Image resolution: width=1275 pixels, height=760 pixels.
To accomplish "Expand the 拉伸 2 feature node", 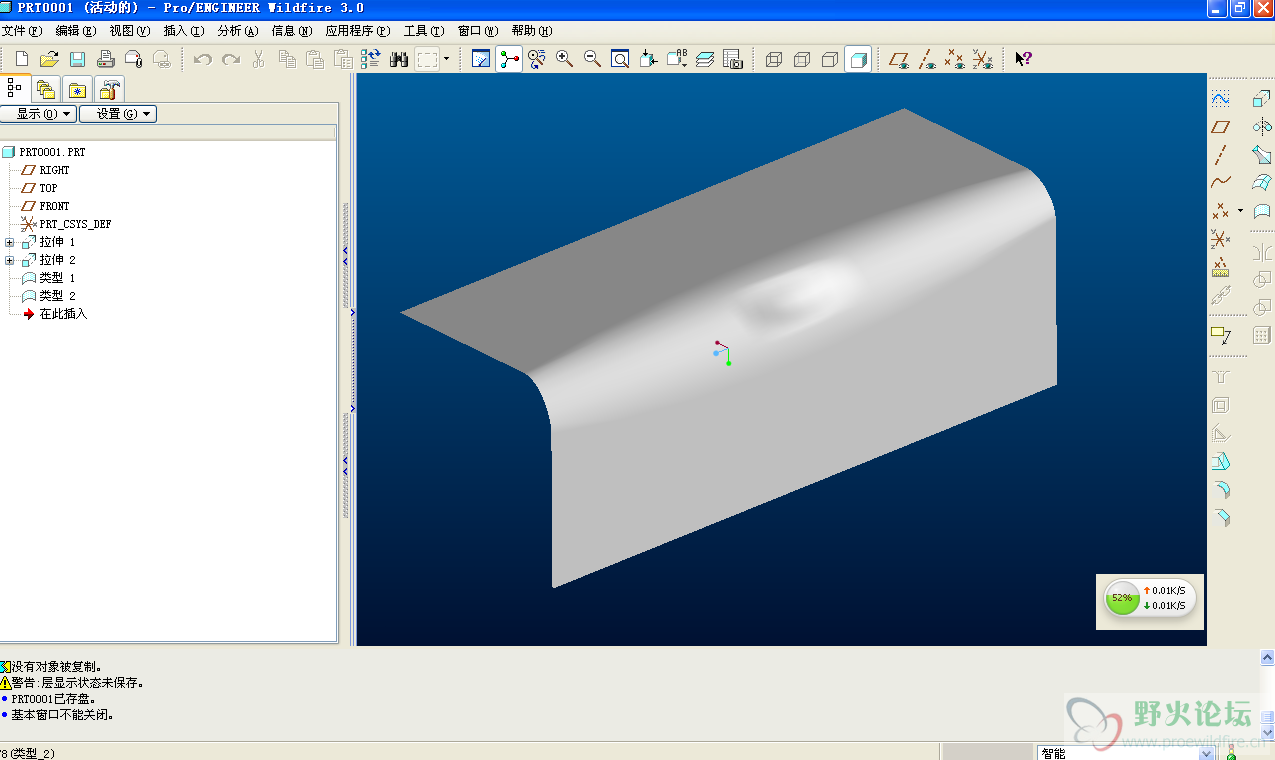I will coord(10,260).
